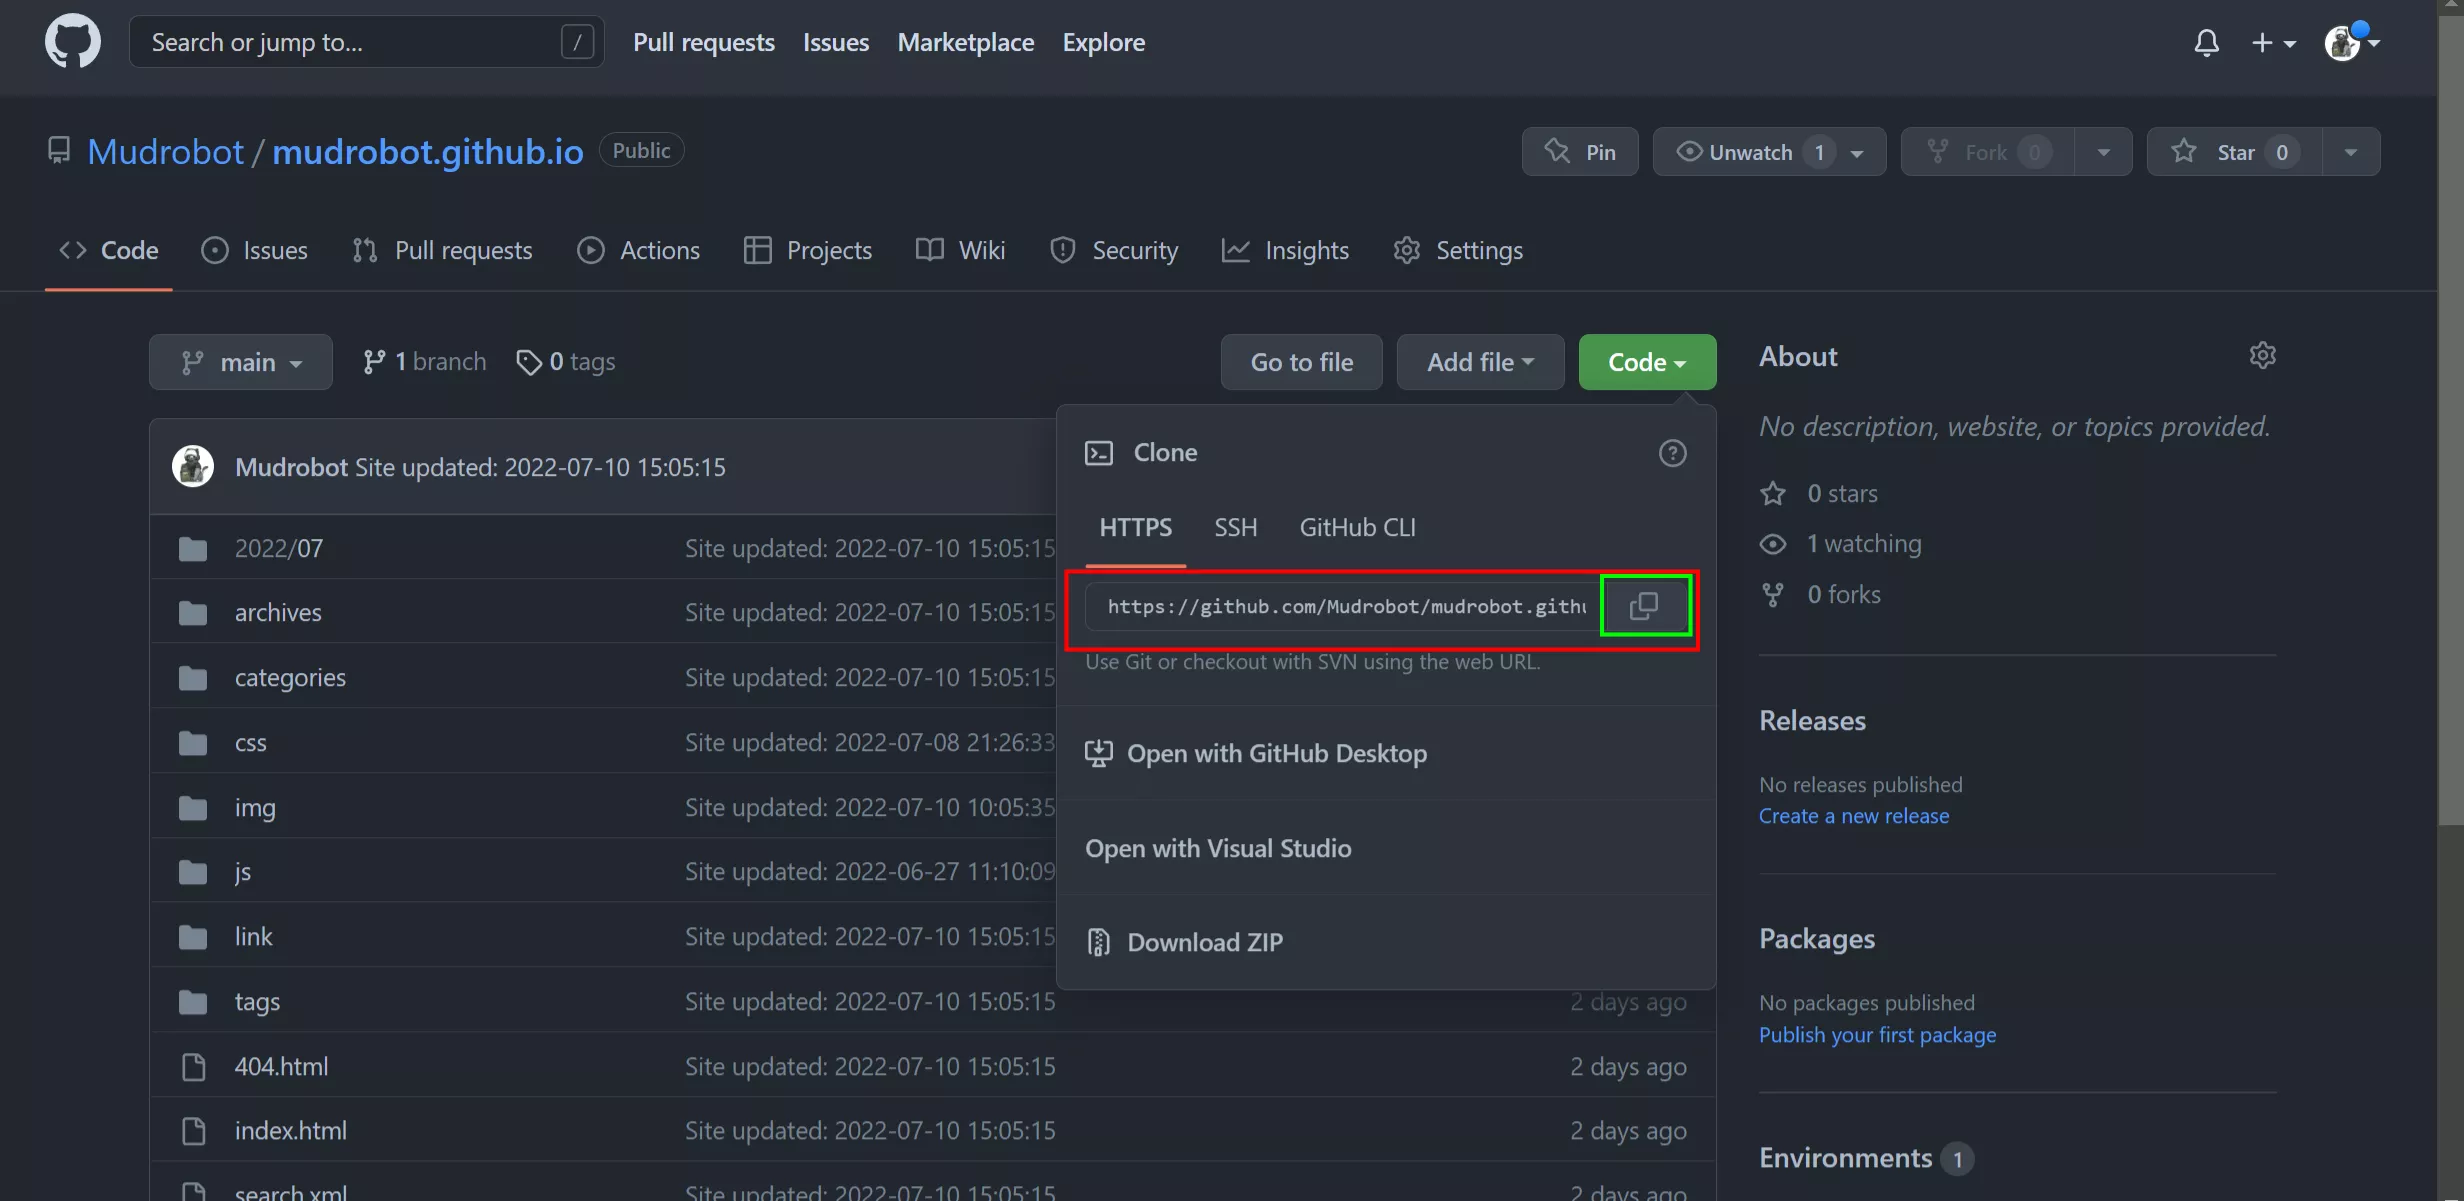The width and height of the screenshot is (2464, 1201).
Task: Follow Create a new release link
Action: click(1853, 816)
